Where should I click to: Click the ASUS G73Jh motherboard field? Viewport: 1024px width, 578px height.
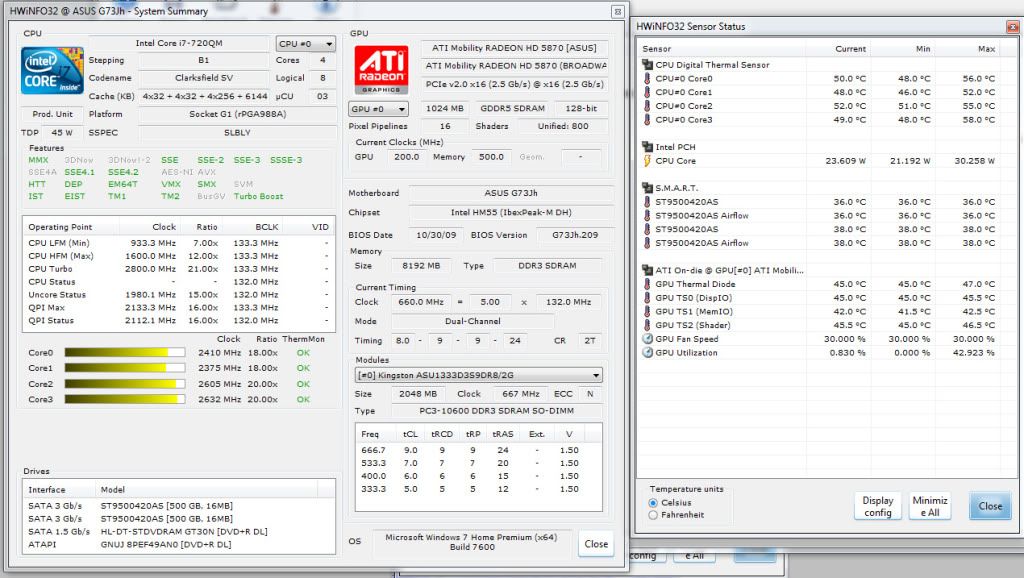click(x=511, y=193)
